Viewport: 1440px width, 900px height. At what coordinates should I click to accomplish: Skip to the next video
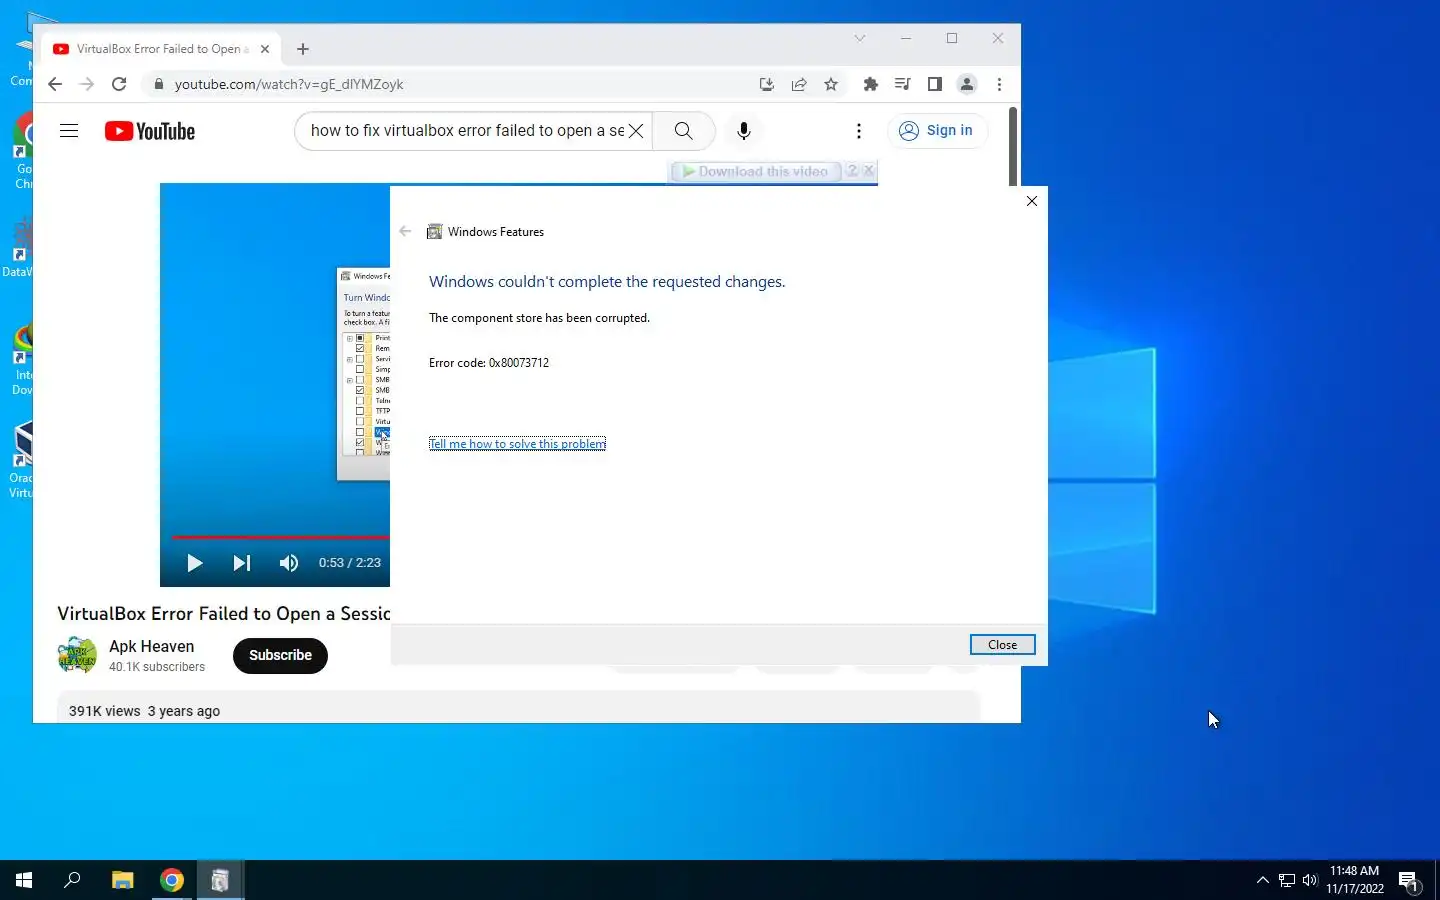point(242,563)
